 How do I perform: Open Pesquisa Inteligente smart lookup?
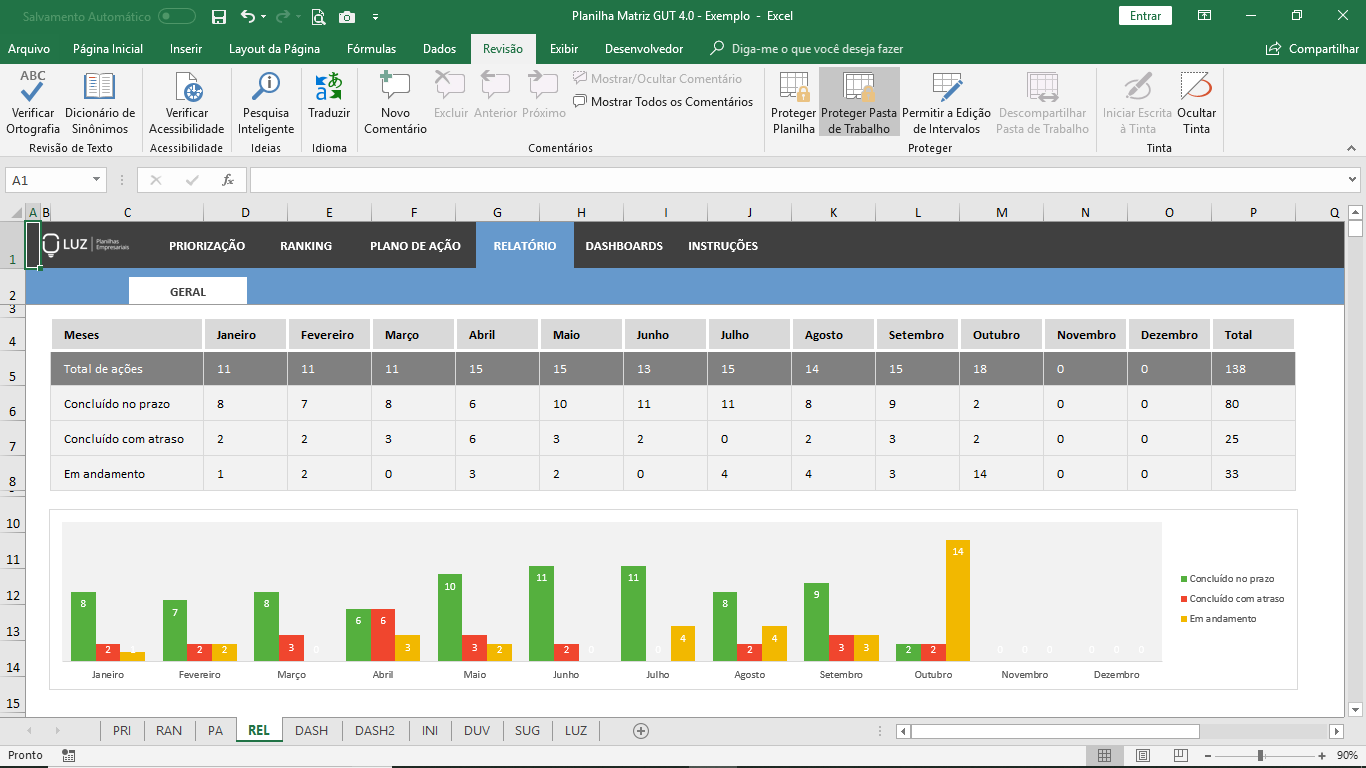tap(266, 88)
